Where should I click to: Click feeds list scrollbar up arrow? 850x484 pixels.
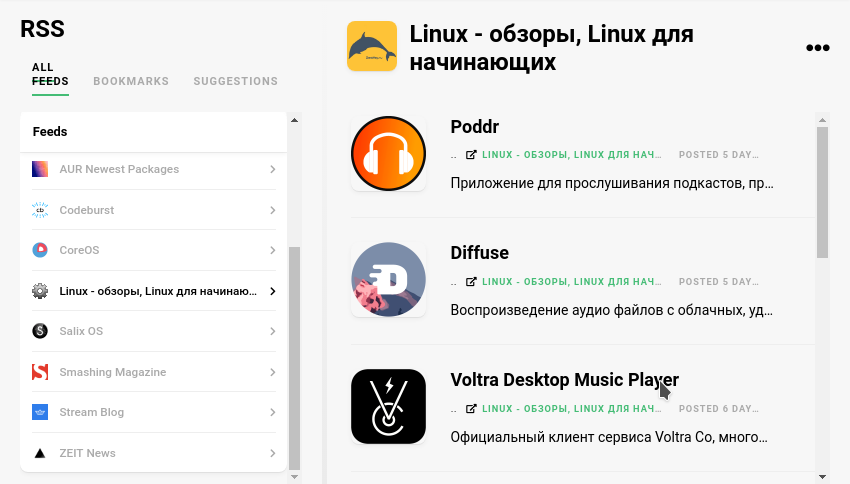coord(294,120)
